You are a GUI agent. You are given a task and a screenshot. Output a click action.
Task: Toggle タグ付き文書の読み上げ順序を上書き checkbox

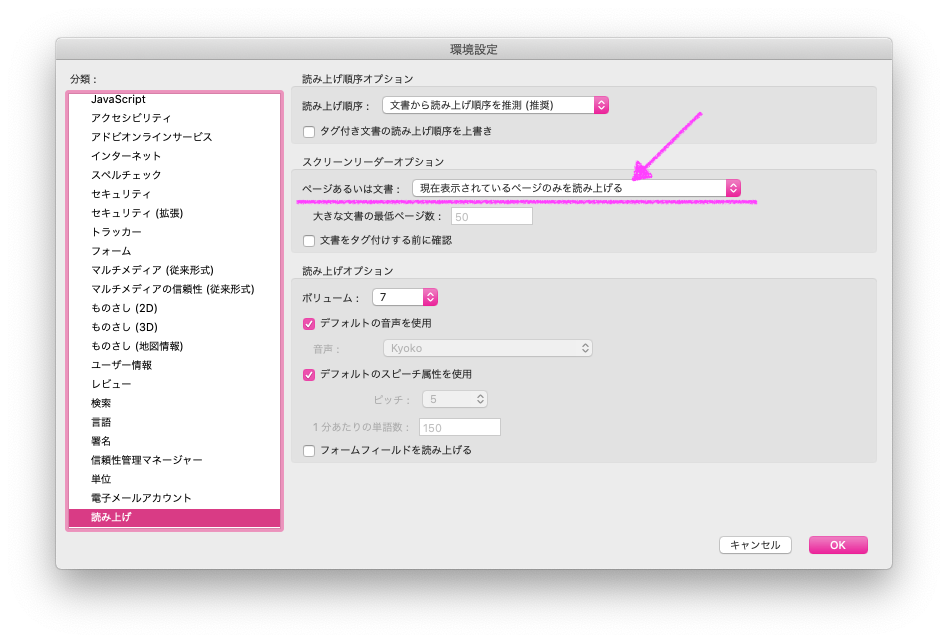[x=309, y=132]
